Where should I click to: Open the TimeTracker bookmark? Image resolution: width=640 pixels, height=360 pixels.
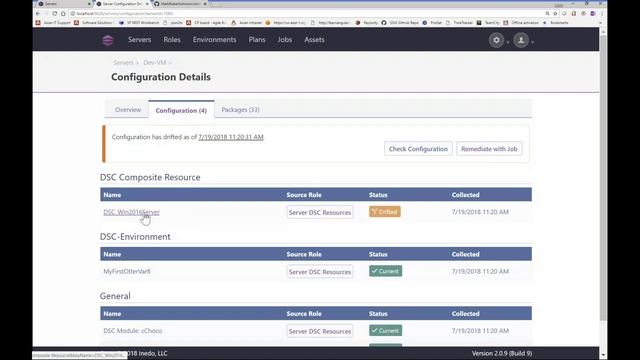(x=459, y=23)
